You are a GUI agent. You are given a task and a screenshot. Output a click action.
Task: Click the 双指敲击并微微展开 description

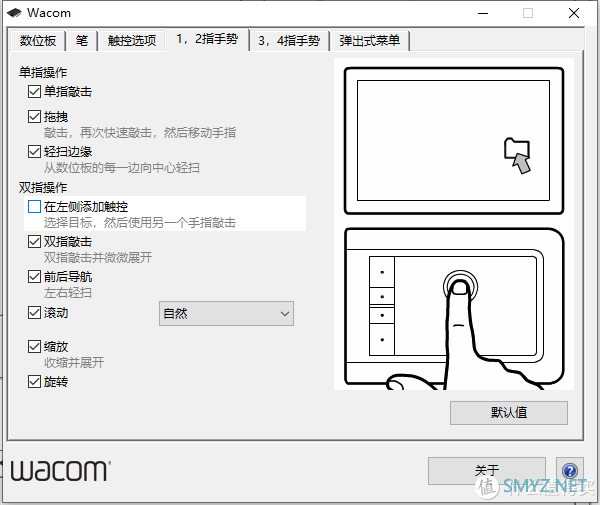[98, 258]
